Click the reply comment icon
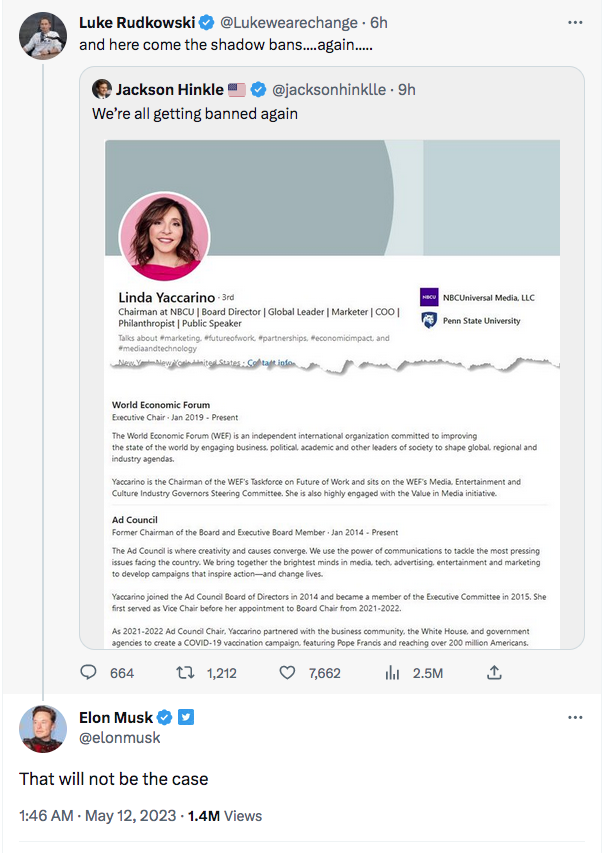The image size is (602, 853). pos(88,673)
